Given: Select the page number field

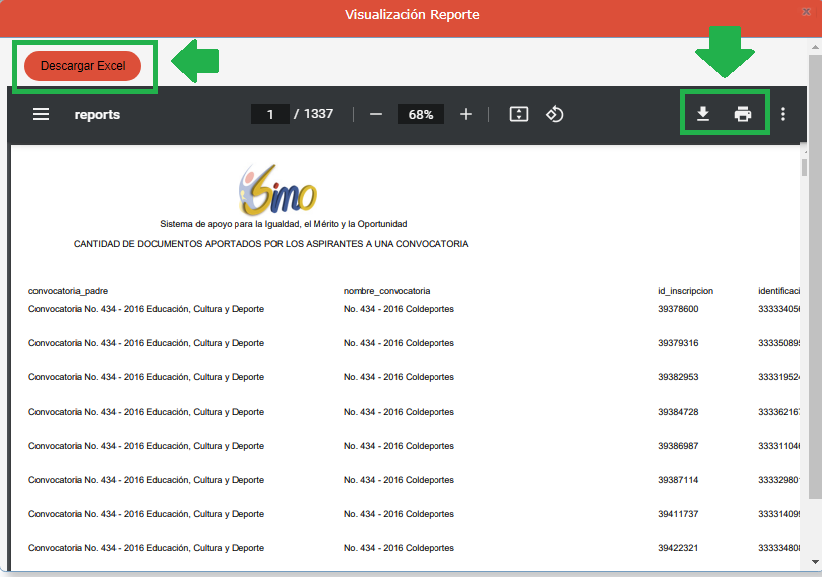Looking at the screenshot, I should tap(270, 115).
